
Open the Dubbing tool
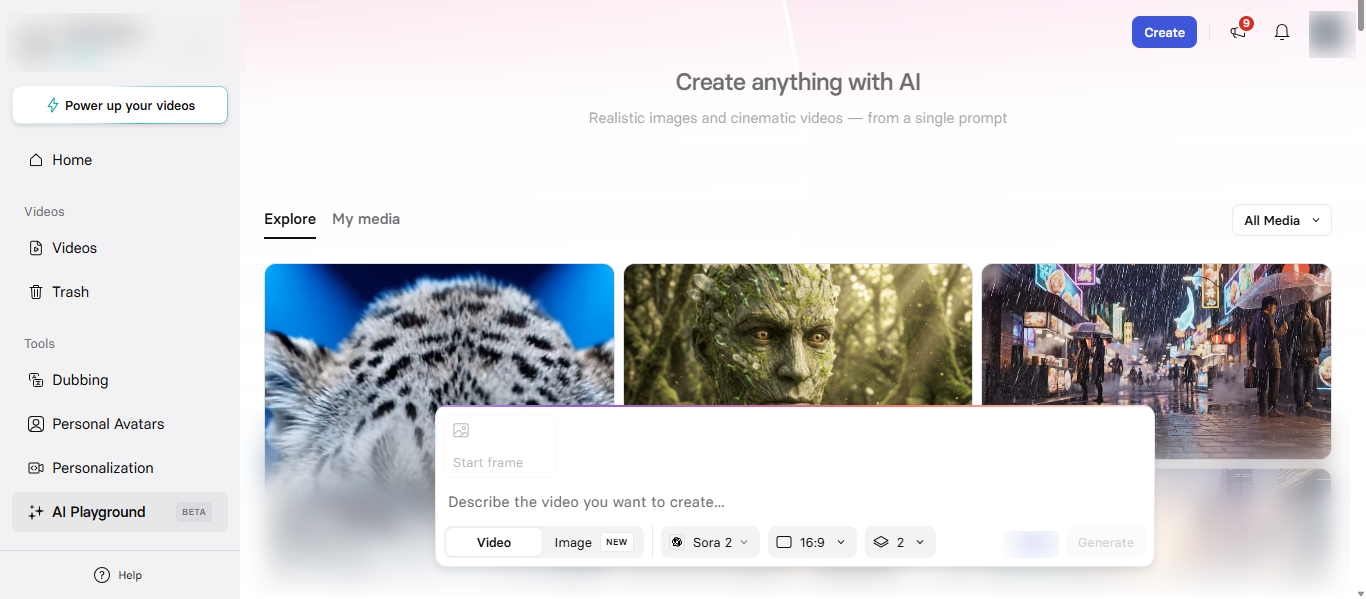[x=80, y=380]
